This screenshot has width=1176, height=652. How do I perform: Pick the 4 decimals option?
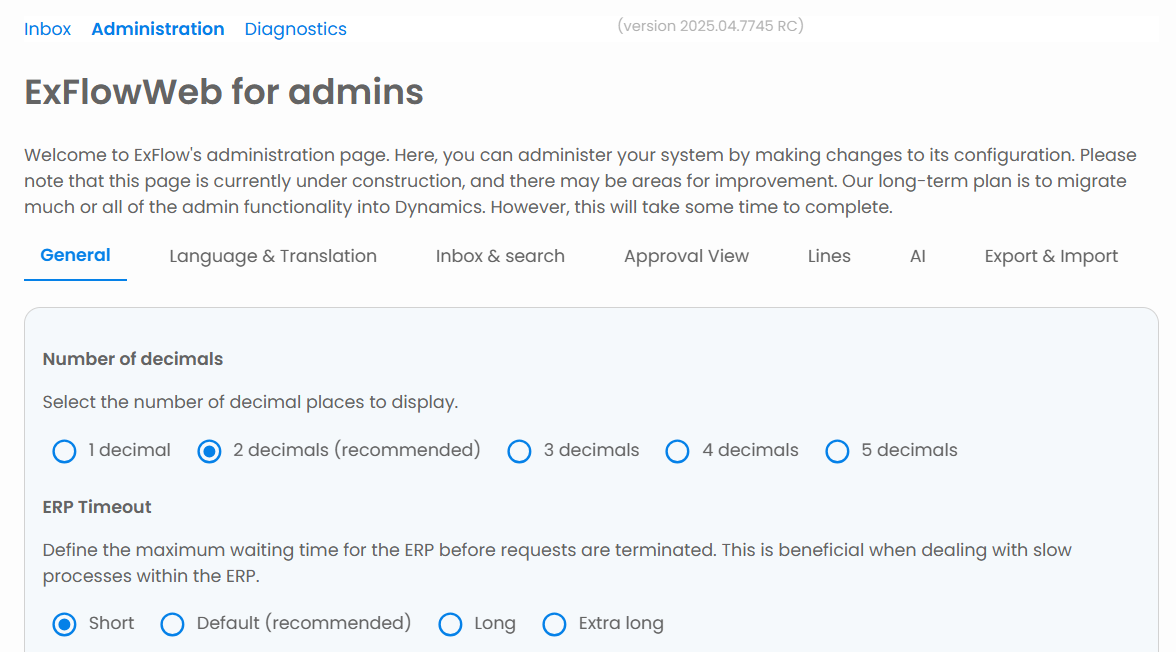click(x=677, y=451)
